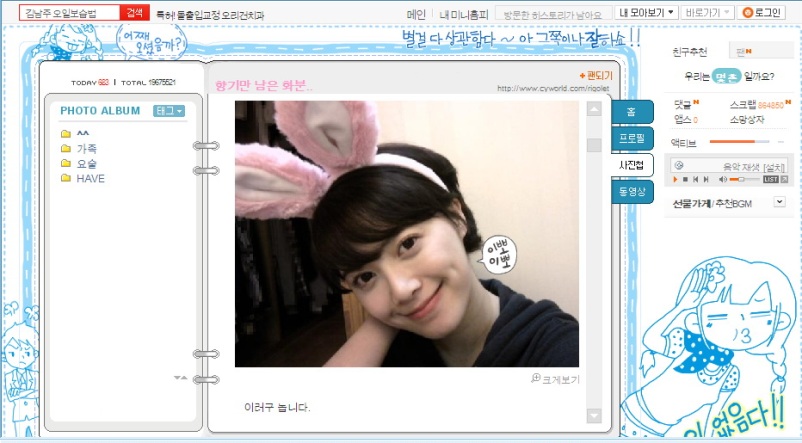This screenshot has height=443, width=802.
Task: Click the 로그인 button
Action: pyautogui.click(x=761, y=12)
